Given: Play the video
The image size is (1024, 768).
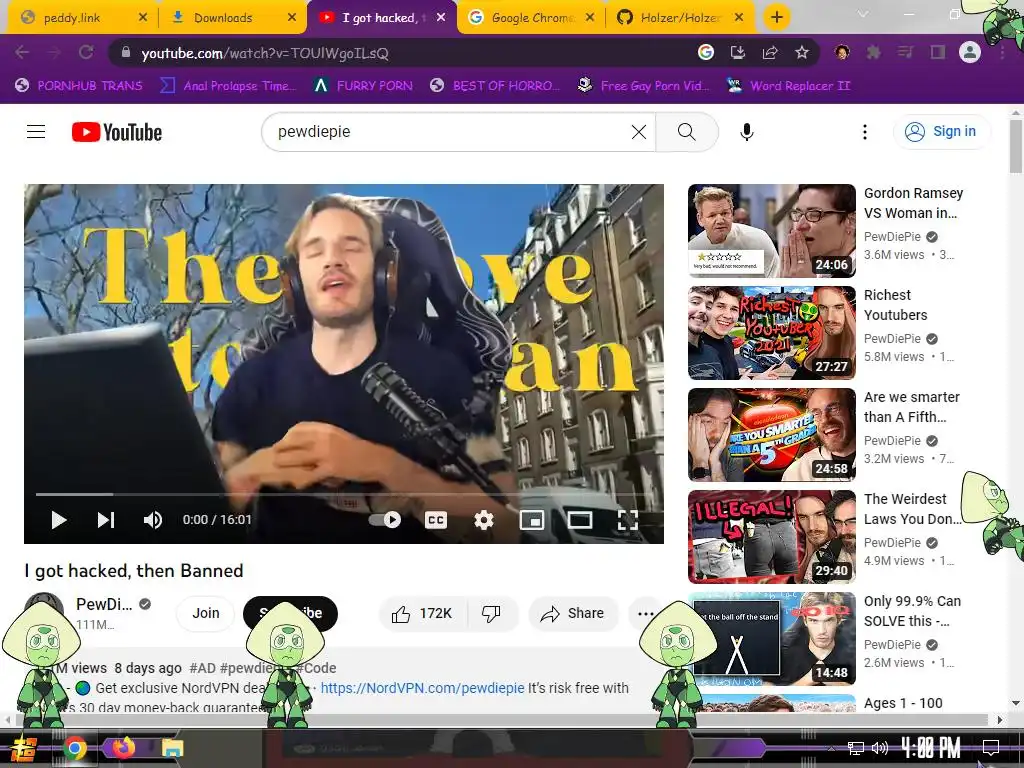Looking at the screenshot, I should (59, 520).
